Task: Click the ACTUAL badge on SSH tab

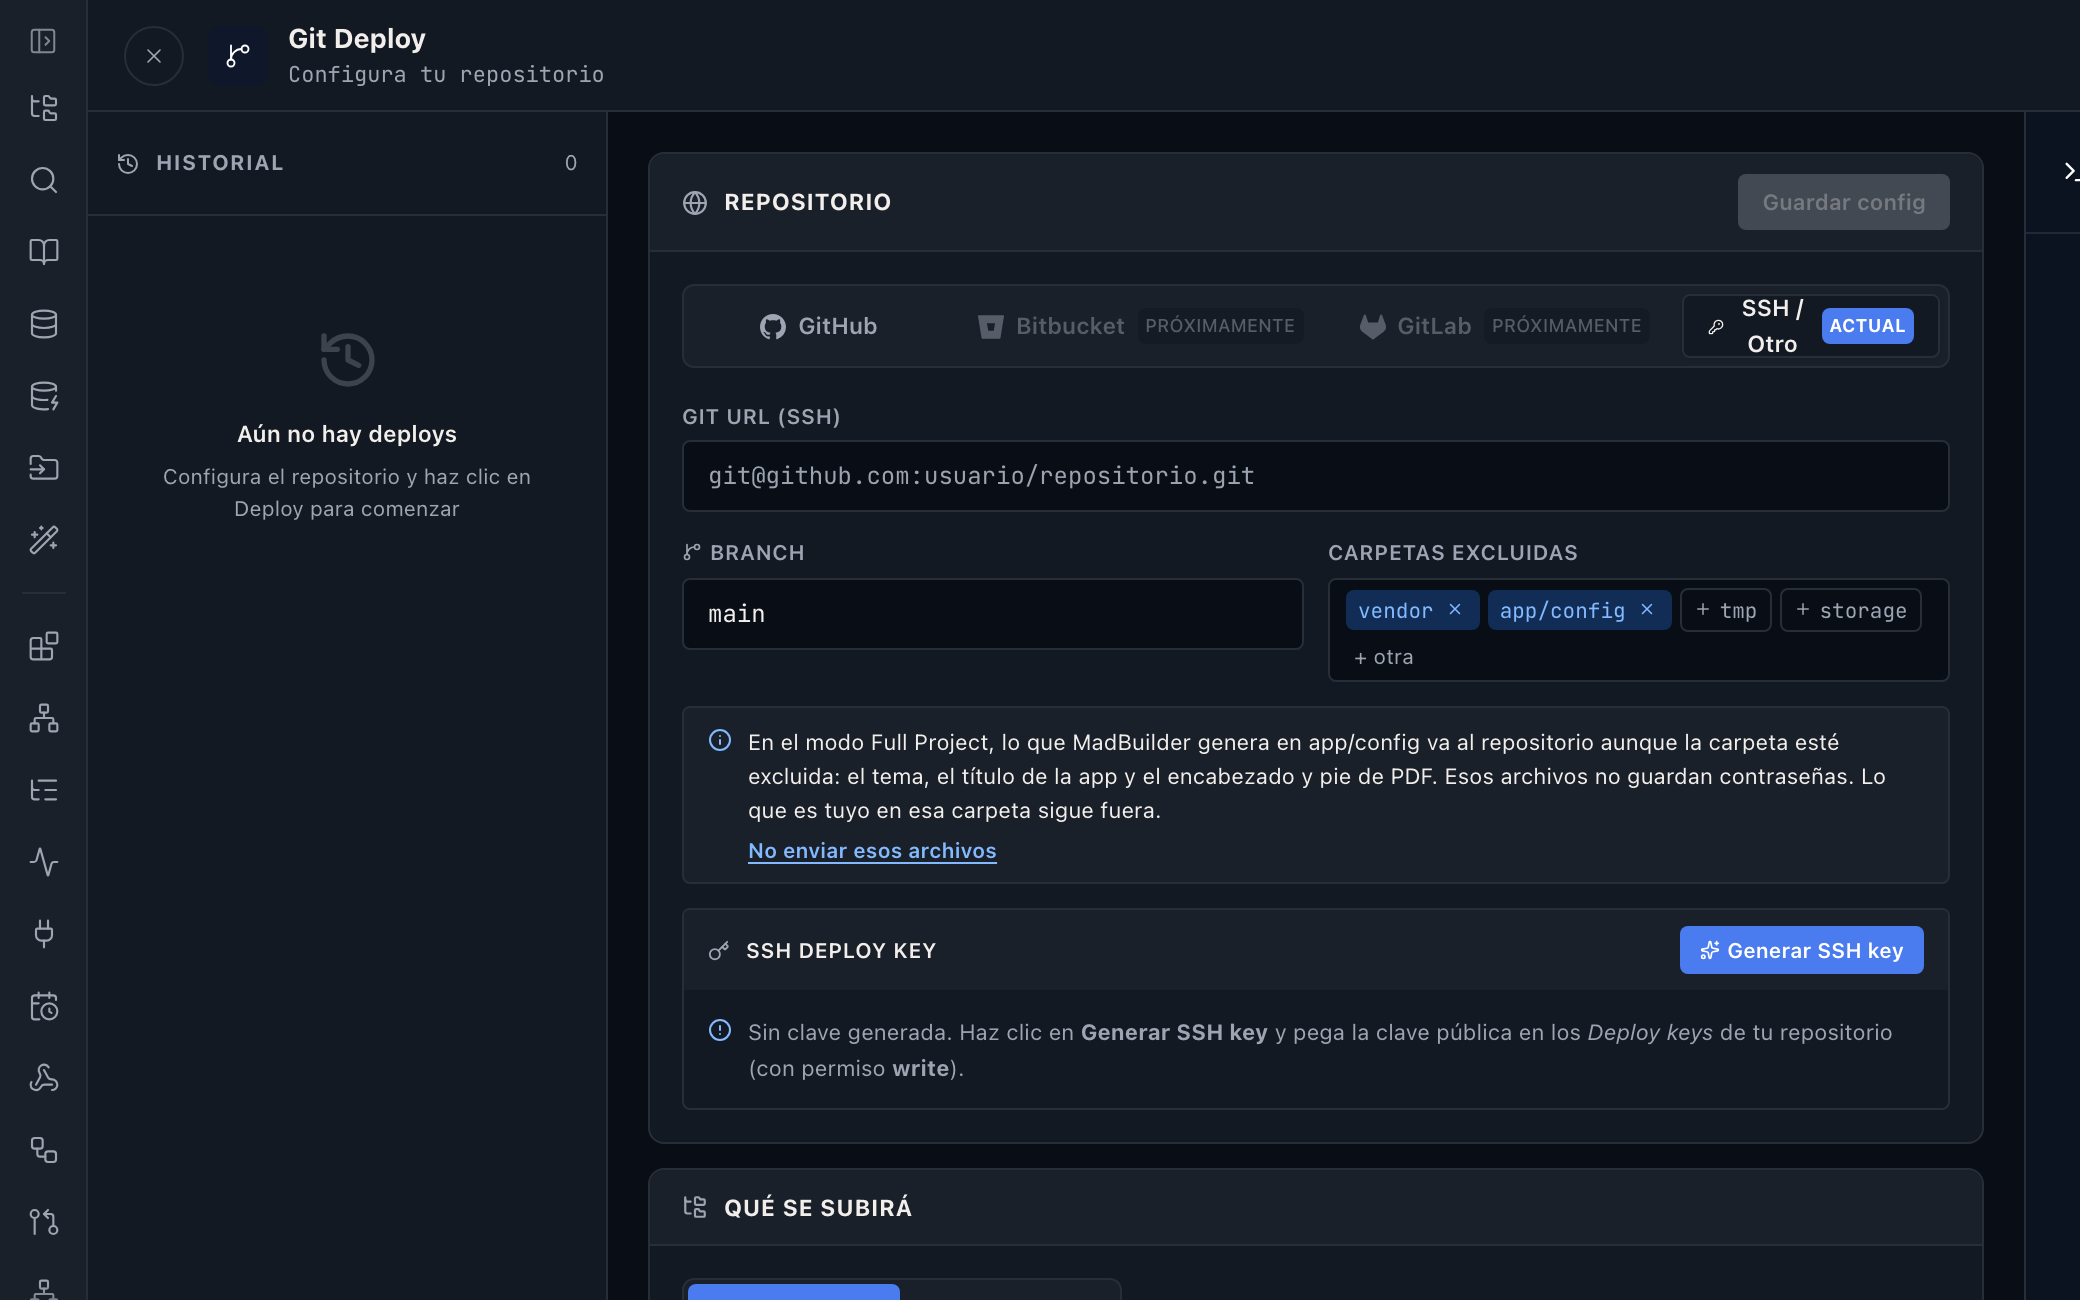Action: pos(1867,326)
